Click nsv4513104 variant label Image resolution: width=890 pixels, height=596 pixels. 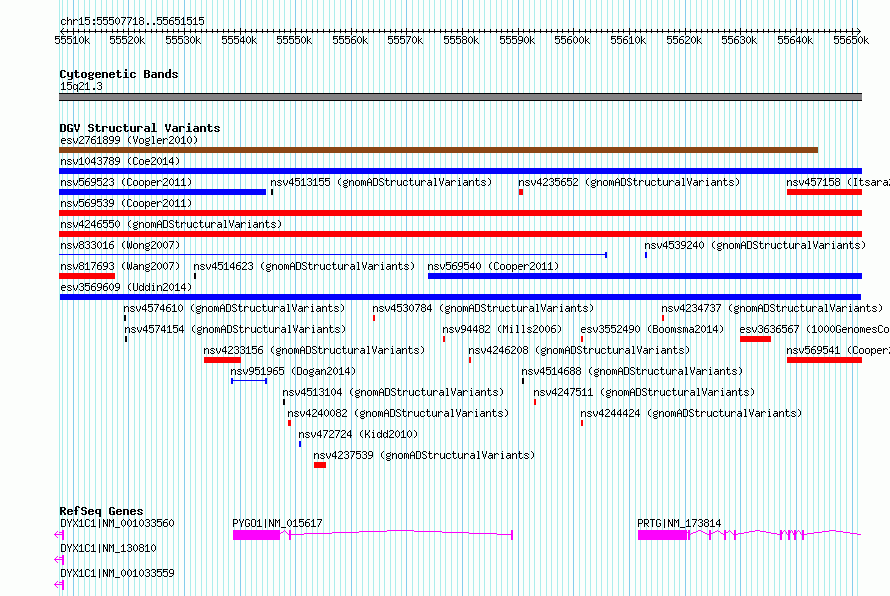click(x=393, y=392)
